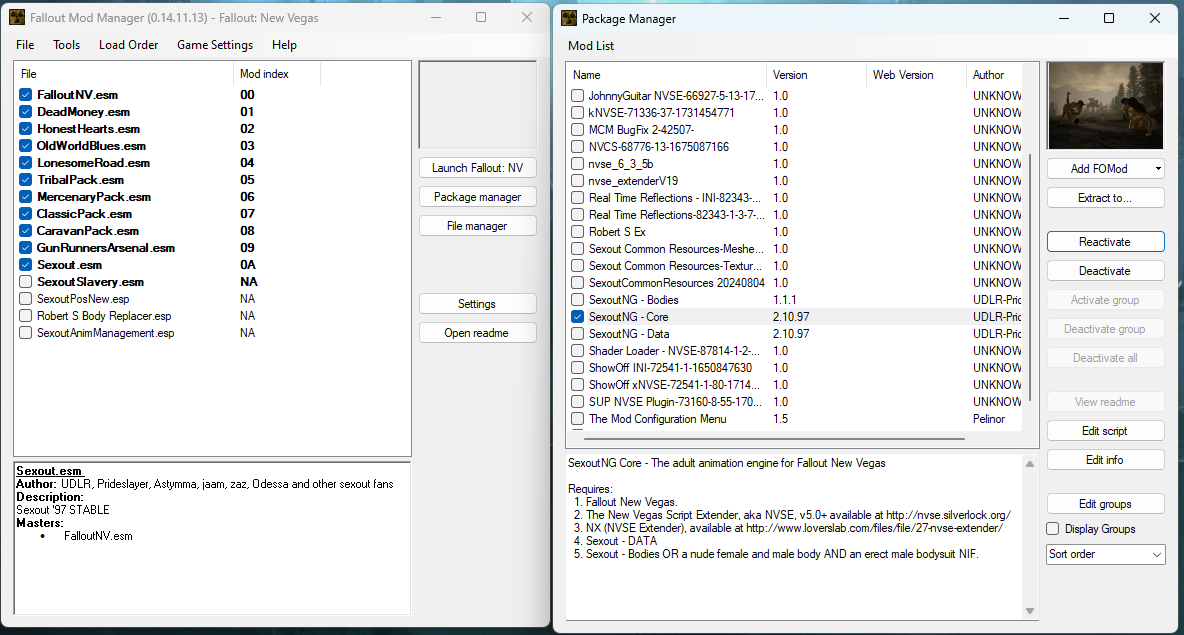Select LonesomeRoad.esm in the file list
Viewport: 1184px width, 635px height.
point(94,163)
